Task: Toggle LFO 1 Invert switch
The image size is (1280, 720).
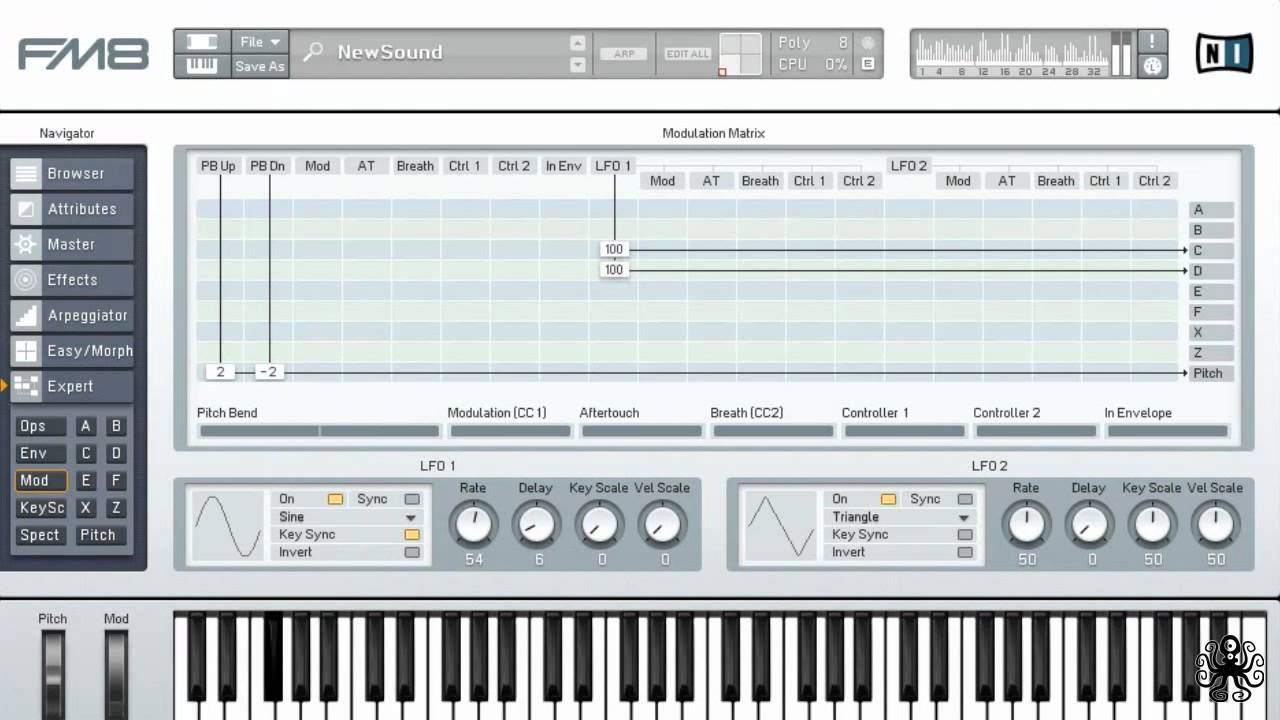Action: pos(412,552)
